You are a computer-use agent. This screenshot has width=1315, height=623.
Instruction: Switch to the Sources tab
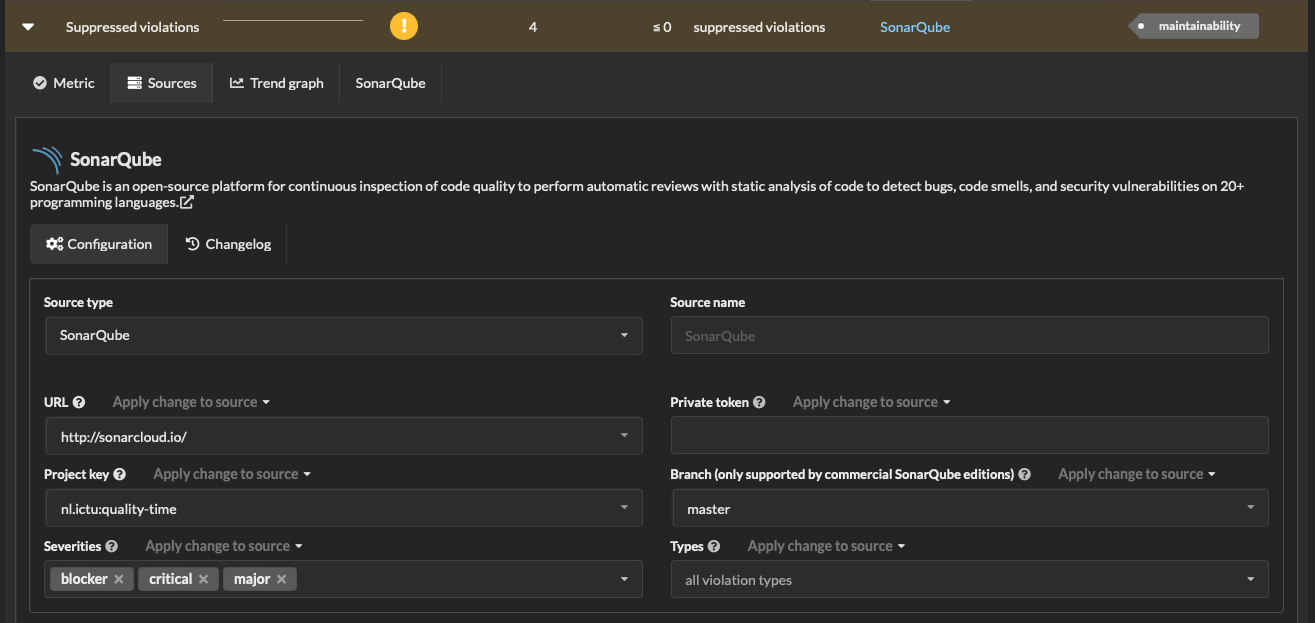[162, 83]
